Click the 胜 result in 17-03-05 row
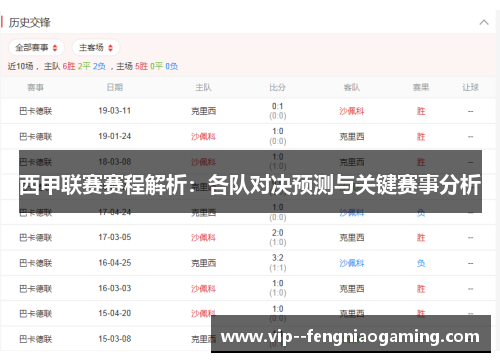Screen dimensions: 500x362 (x=421, y=238)
